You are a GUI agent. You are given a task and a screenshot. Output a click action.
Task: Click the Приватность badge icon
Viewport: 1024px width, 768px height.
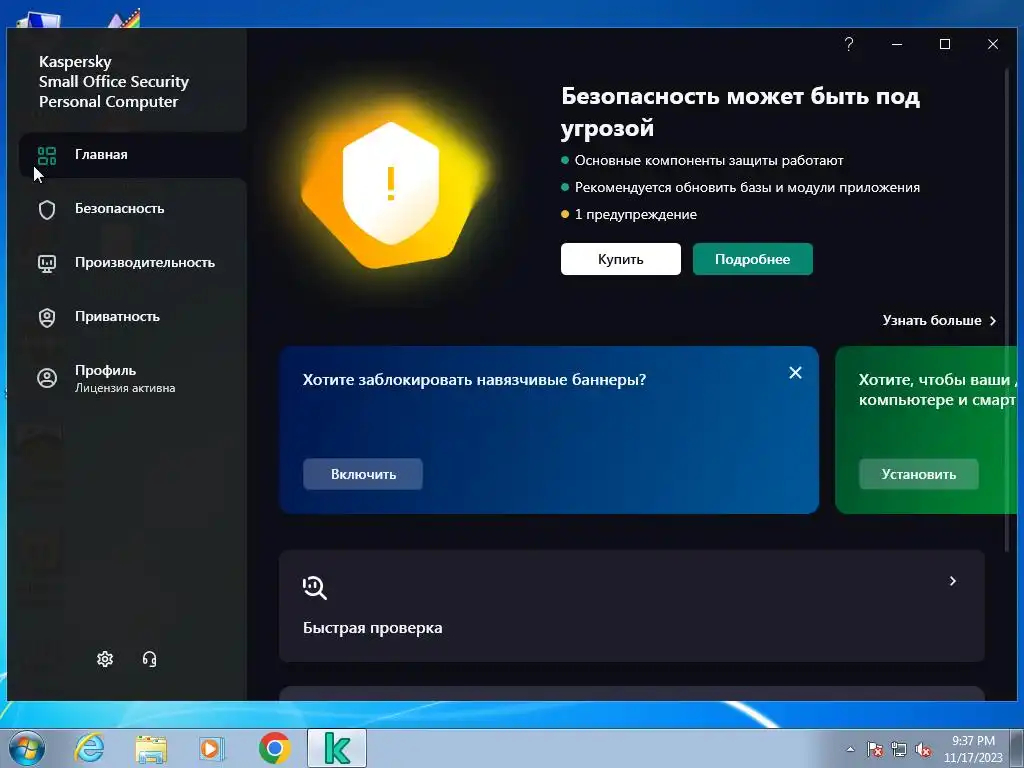coord(47,318)
